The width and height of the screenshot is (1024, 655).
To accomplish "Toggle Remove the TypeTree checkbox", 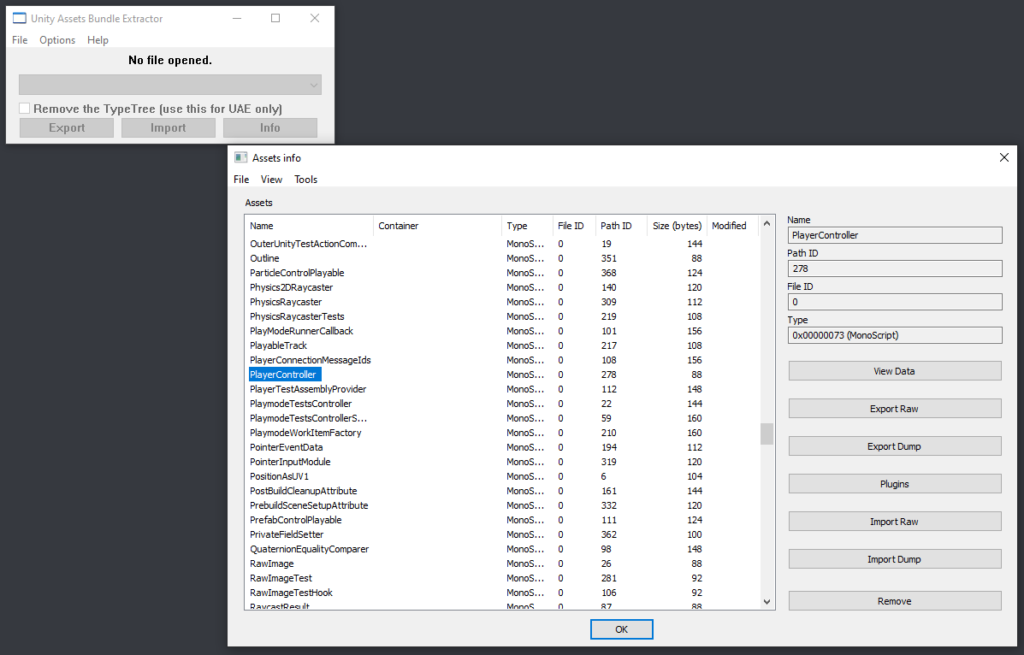I will click(25, 108).
